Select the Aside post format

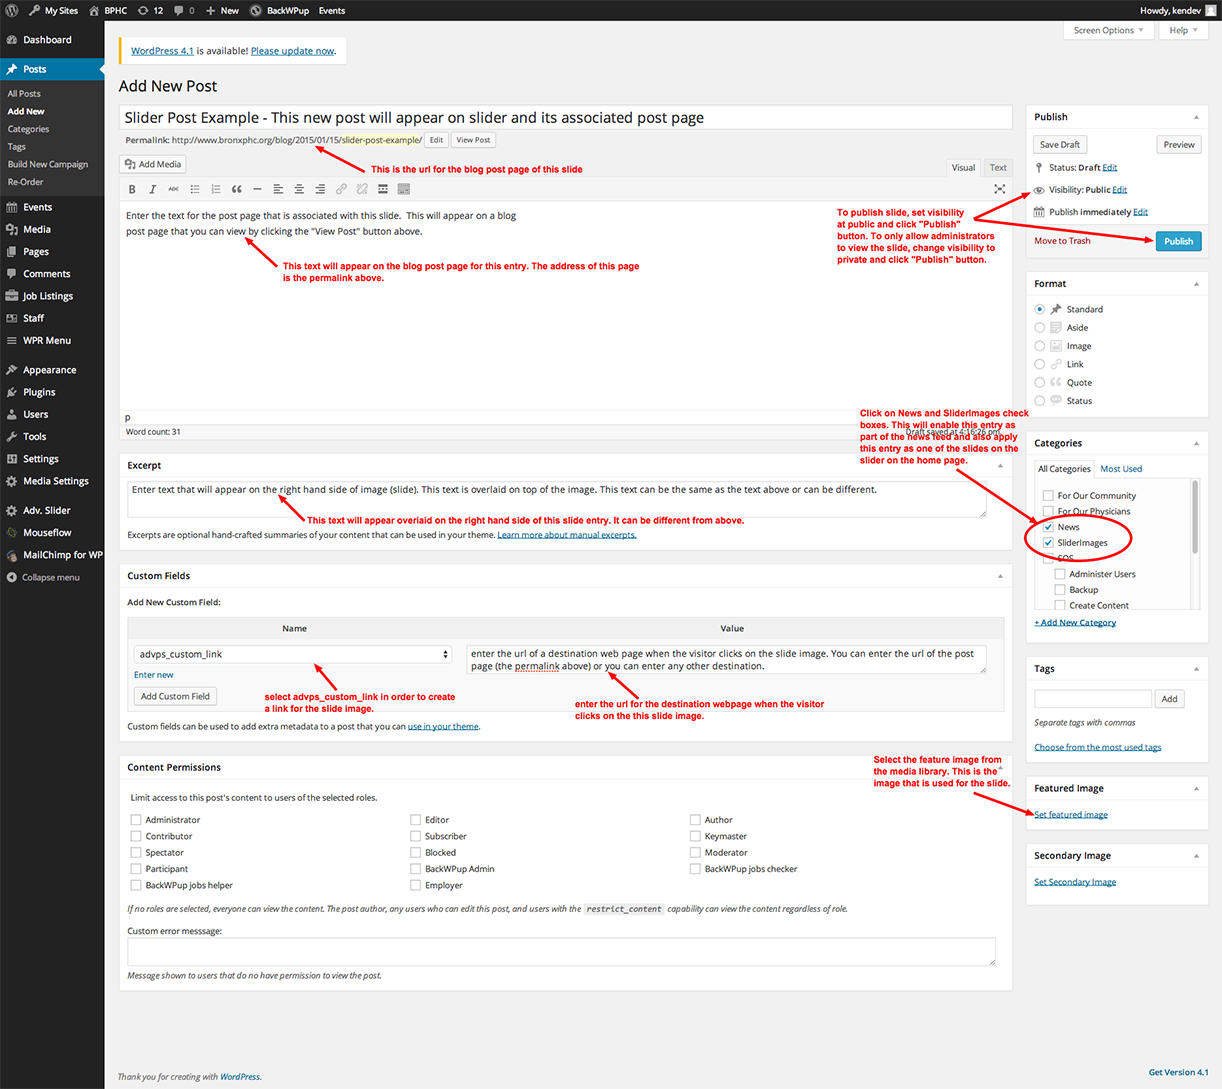(1040, 328)
